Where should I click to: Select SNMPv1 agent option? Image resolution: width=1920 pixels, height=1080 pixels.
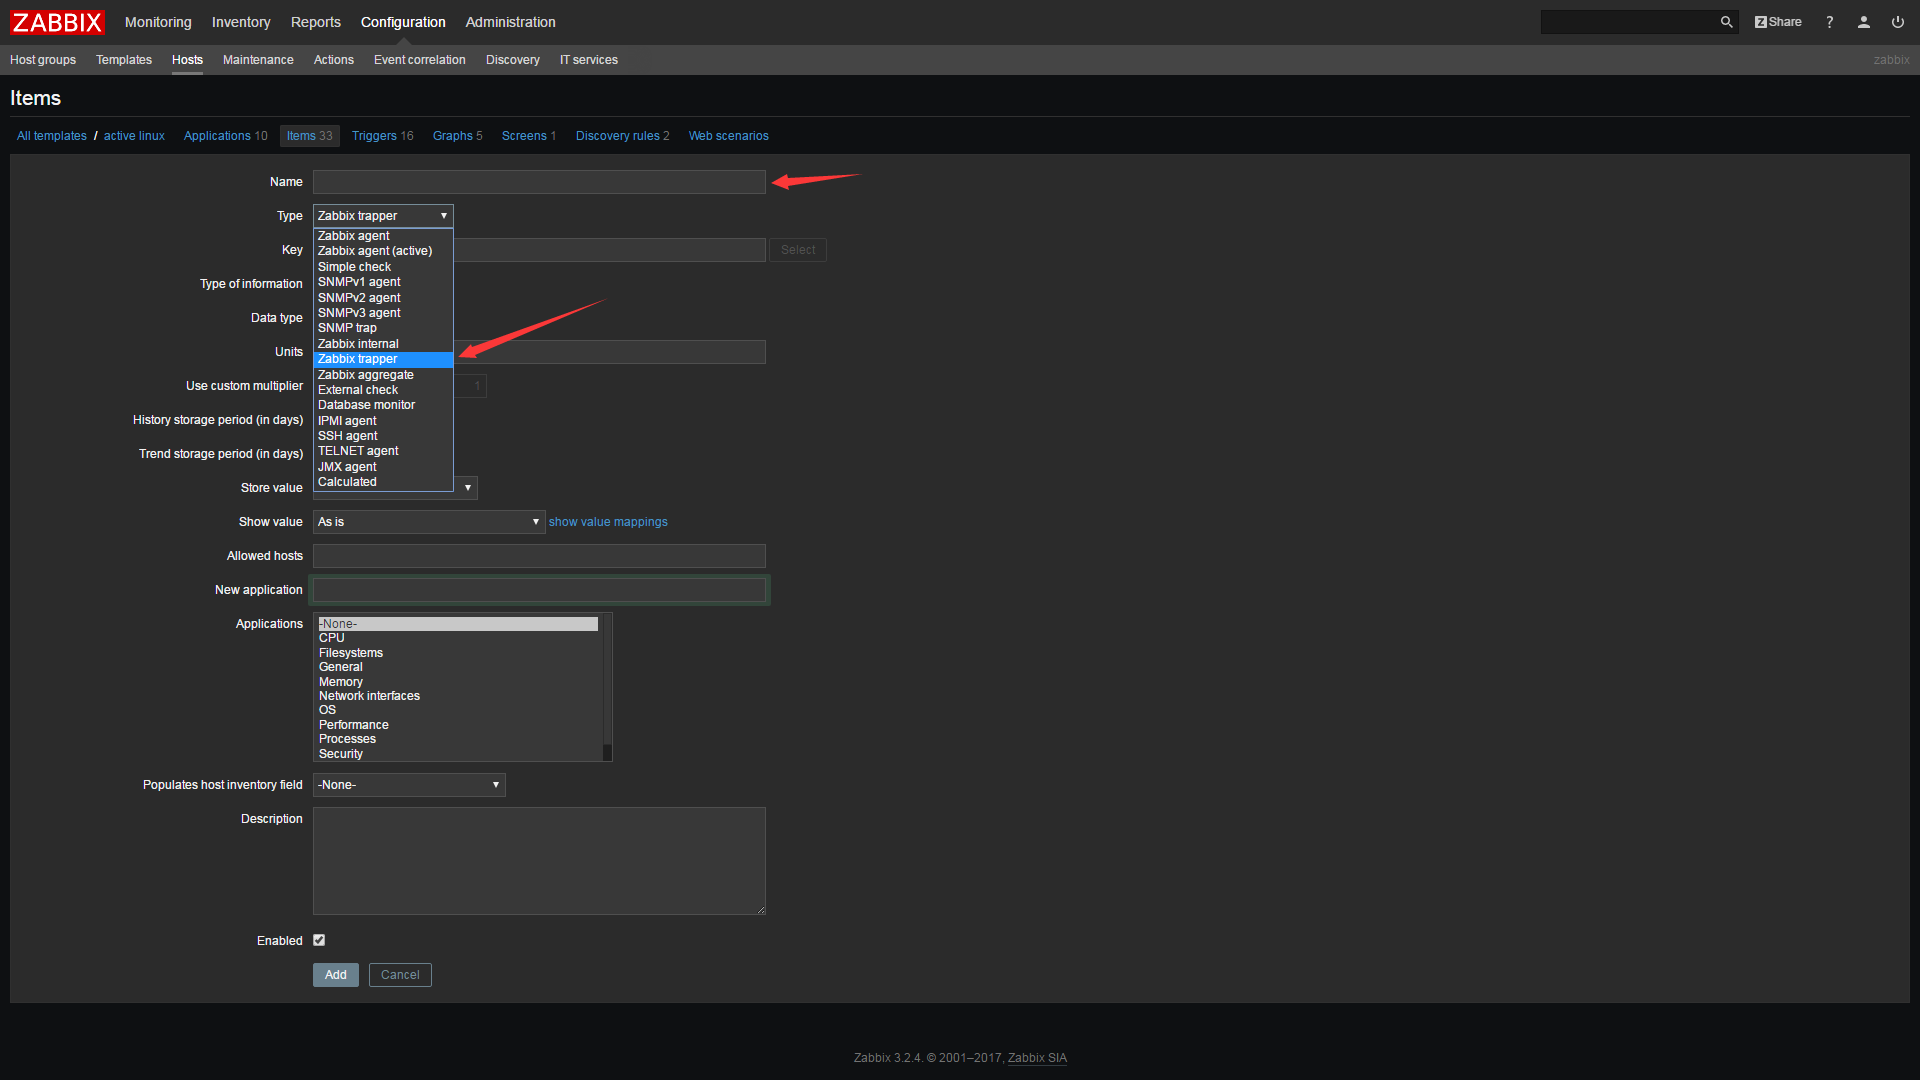(x=383, y=282)
